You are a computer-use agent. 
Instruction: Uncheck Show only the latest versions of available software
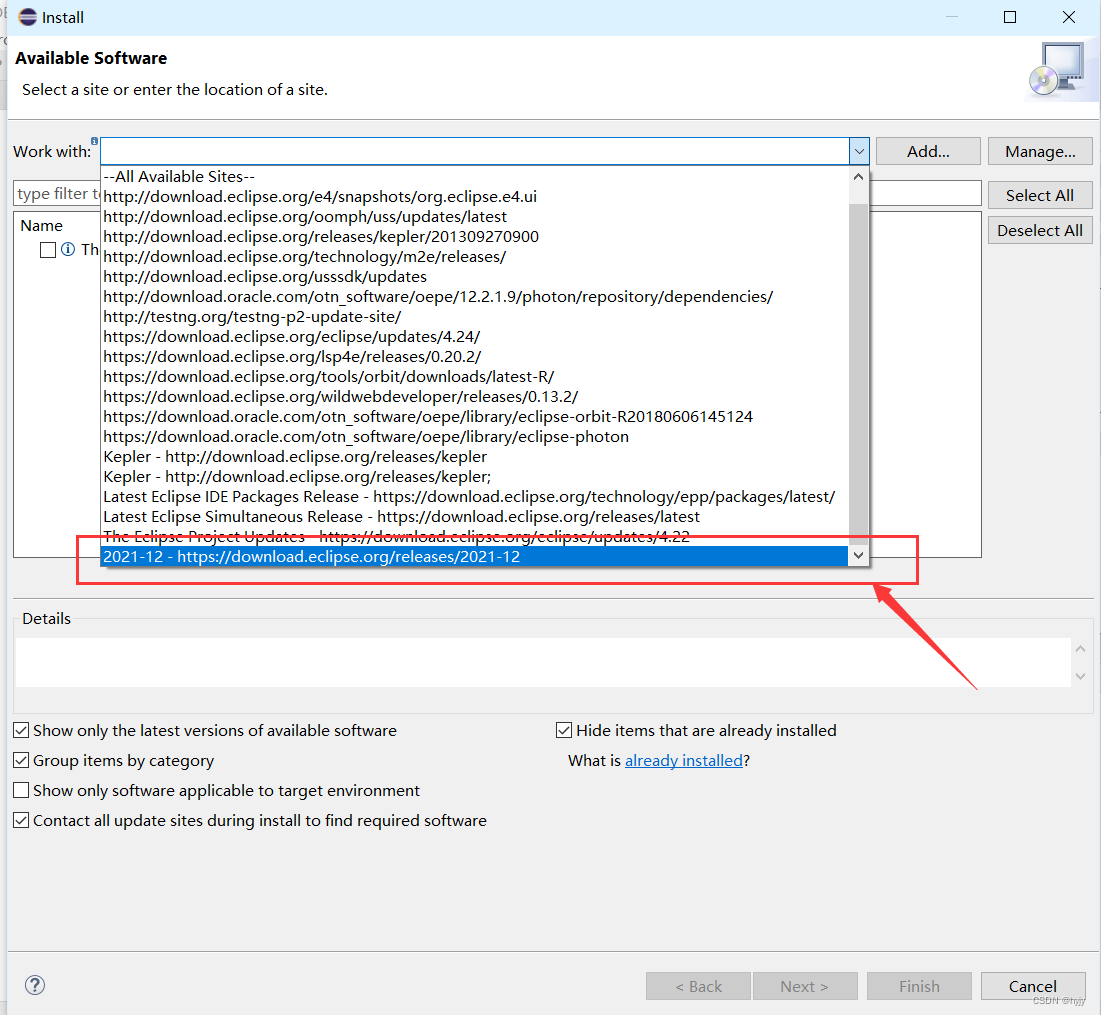tap(21, 730)
